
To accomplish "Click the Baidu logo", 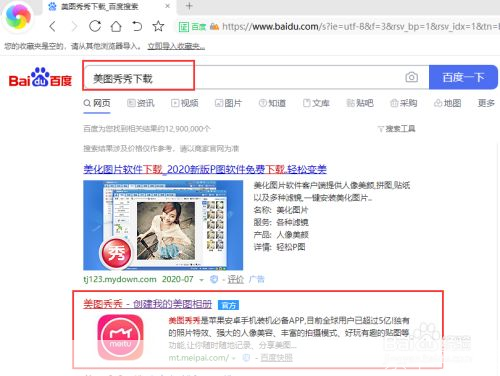I will click(x=40, y=77).
